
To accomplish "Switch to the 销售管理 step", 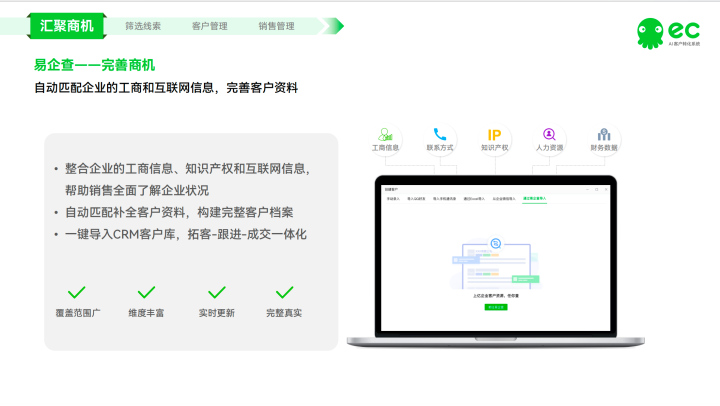I will pyautogui.click(x=276, y=26).
